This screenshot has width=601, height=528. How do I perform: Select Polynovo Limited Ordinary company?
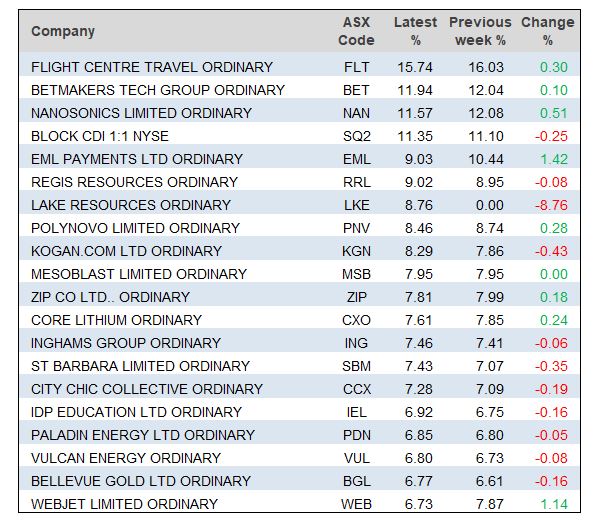[135, 228]
